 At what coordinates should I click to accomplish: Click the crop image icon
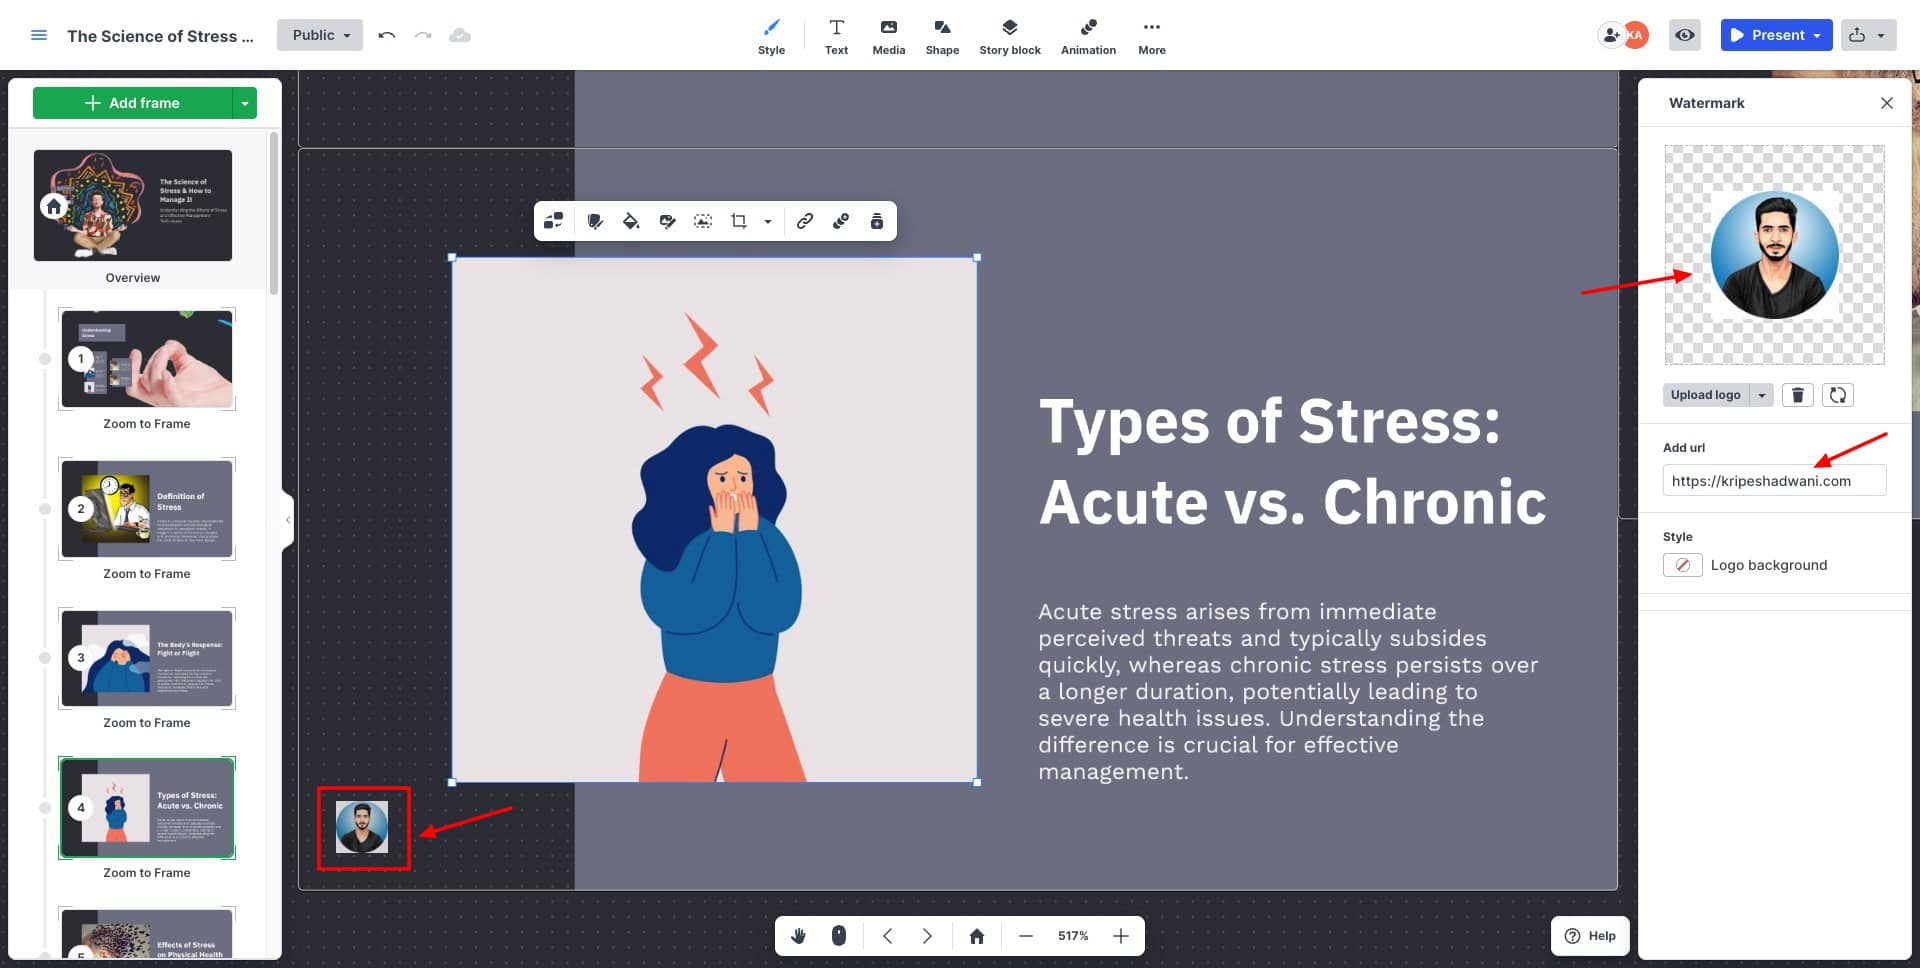pyautogui.click(x=739, y=221)
